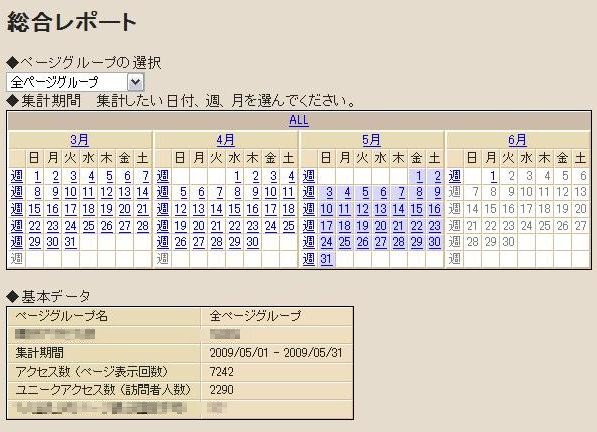597x432 pixels.
Task: Select May 31 date link
Action: click(x=326, y=259)
